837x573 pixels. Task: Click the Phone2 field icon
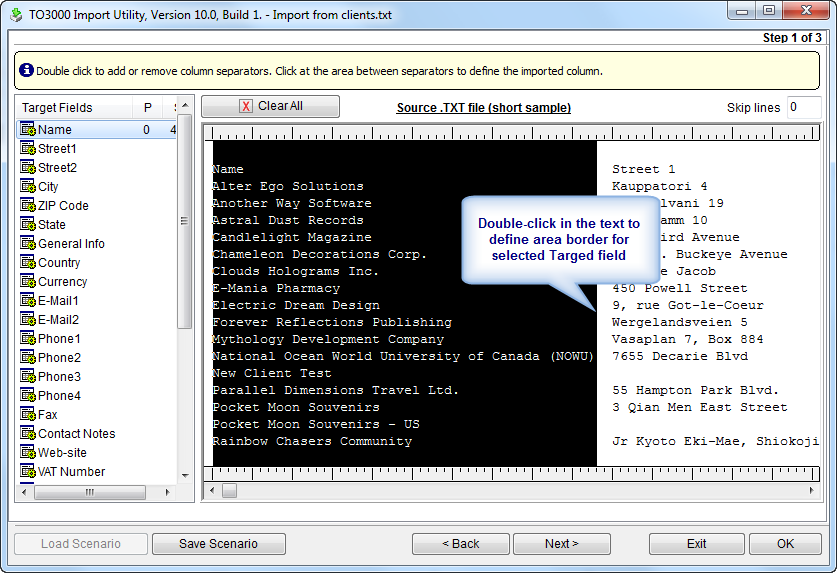(28, 357)
